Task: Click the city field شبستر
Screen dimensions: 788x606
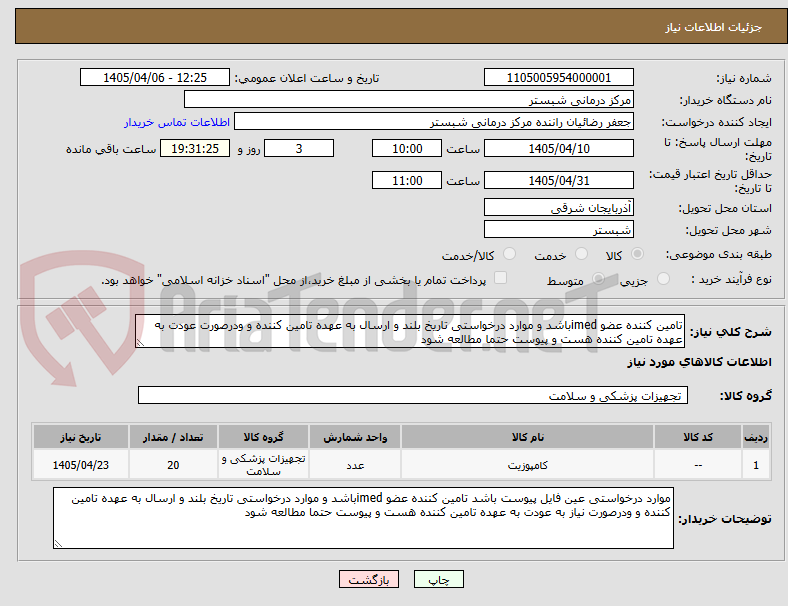Action: click(558, 229)
